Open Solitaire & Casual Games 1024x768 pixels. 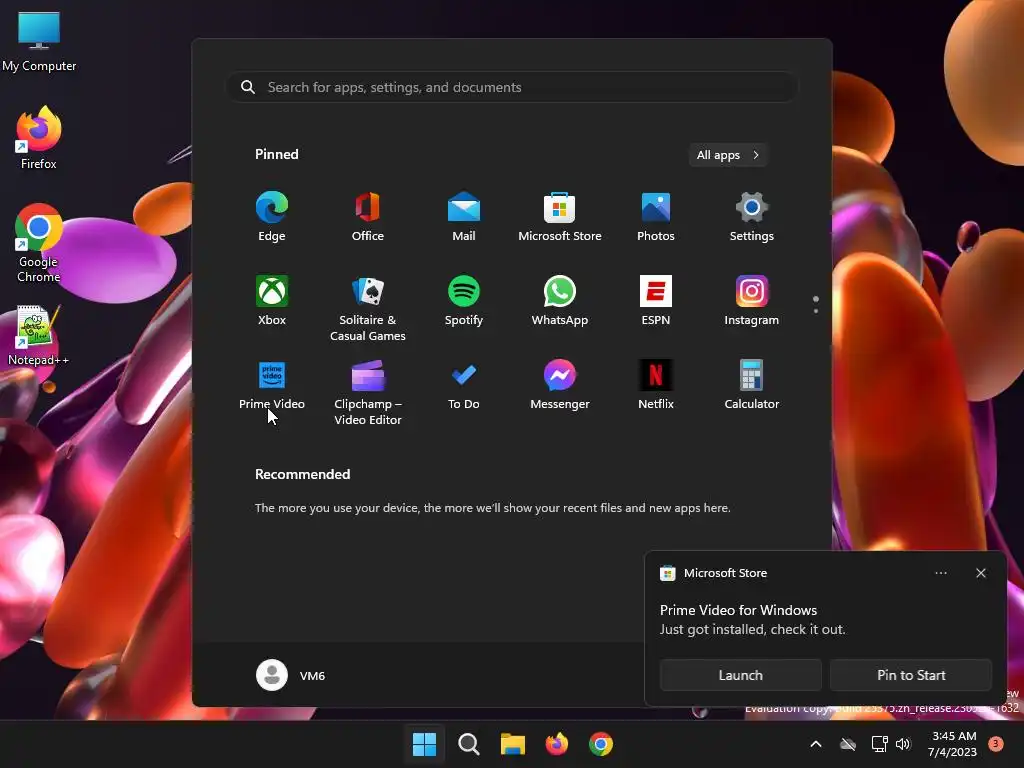[368, 308]
